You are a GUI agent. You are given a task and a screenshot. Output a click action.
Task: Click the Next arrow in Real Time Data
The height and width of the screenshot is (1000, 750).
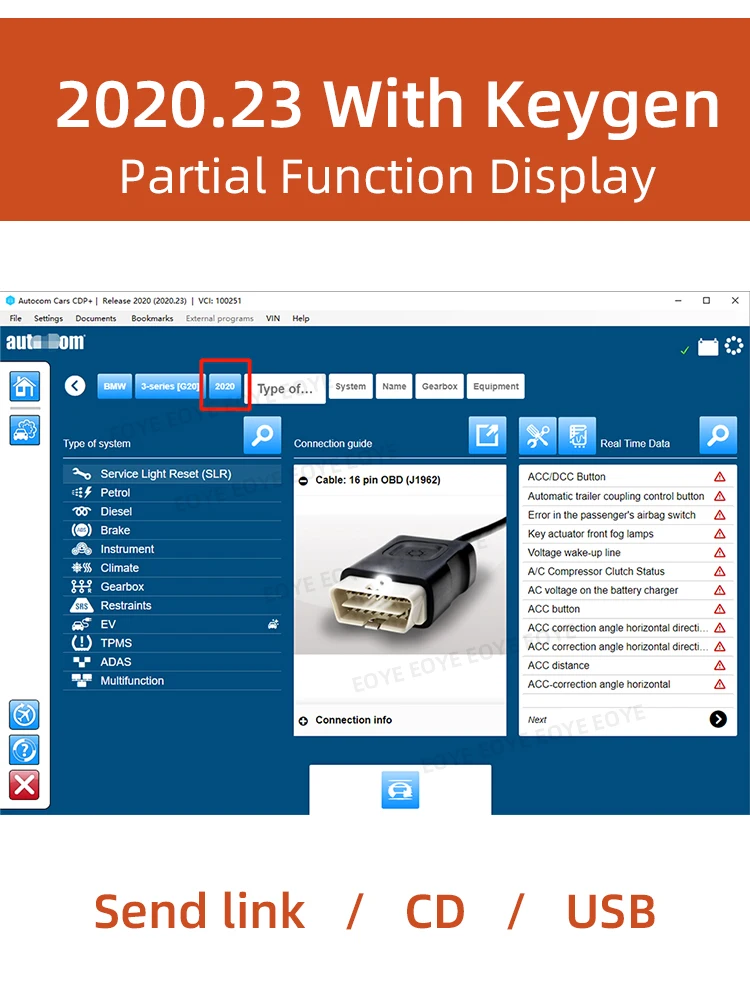pos(718,719)
